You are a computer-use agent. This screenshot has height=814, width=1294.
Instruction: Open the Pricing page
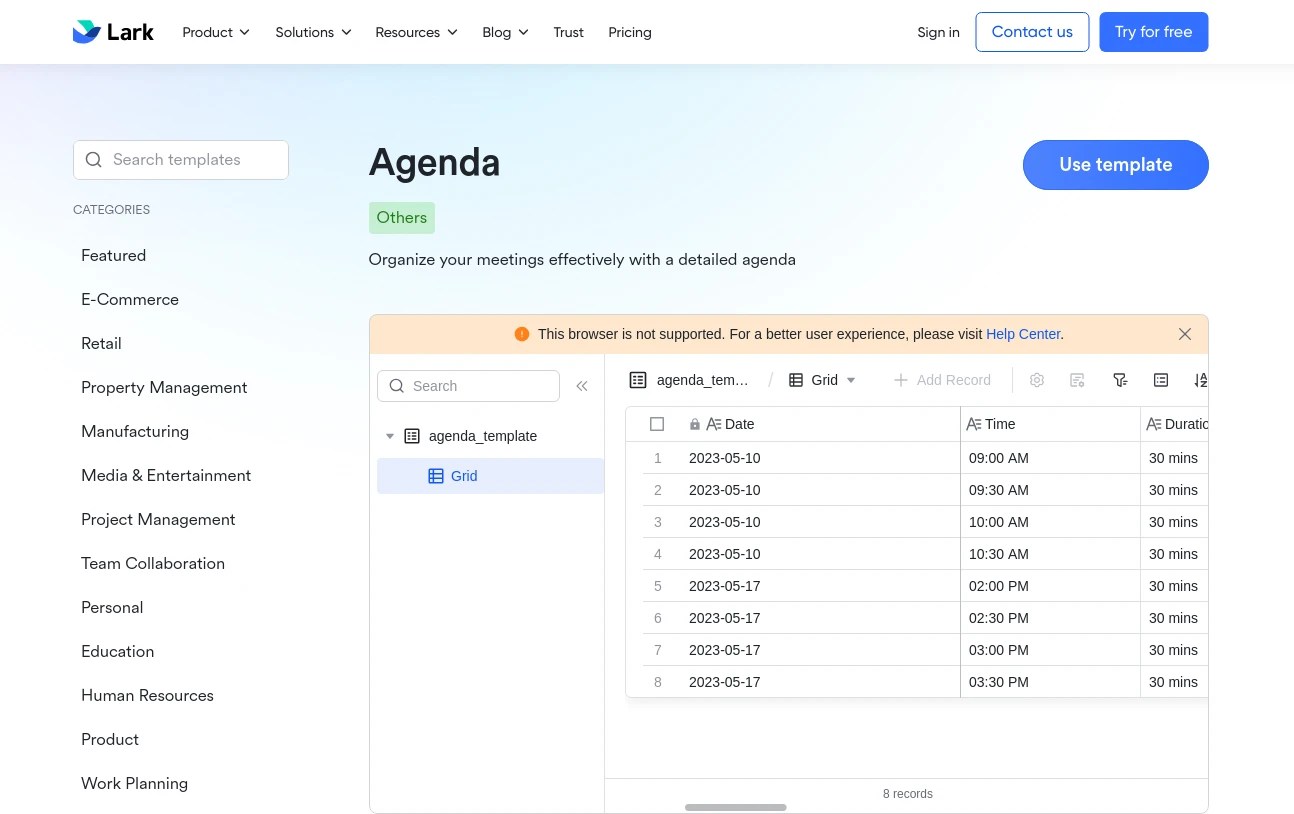[x=630, y=32]
